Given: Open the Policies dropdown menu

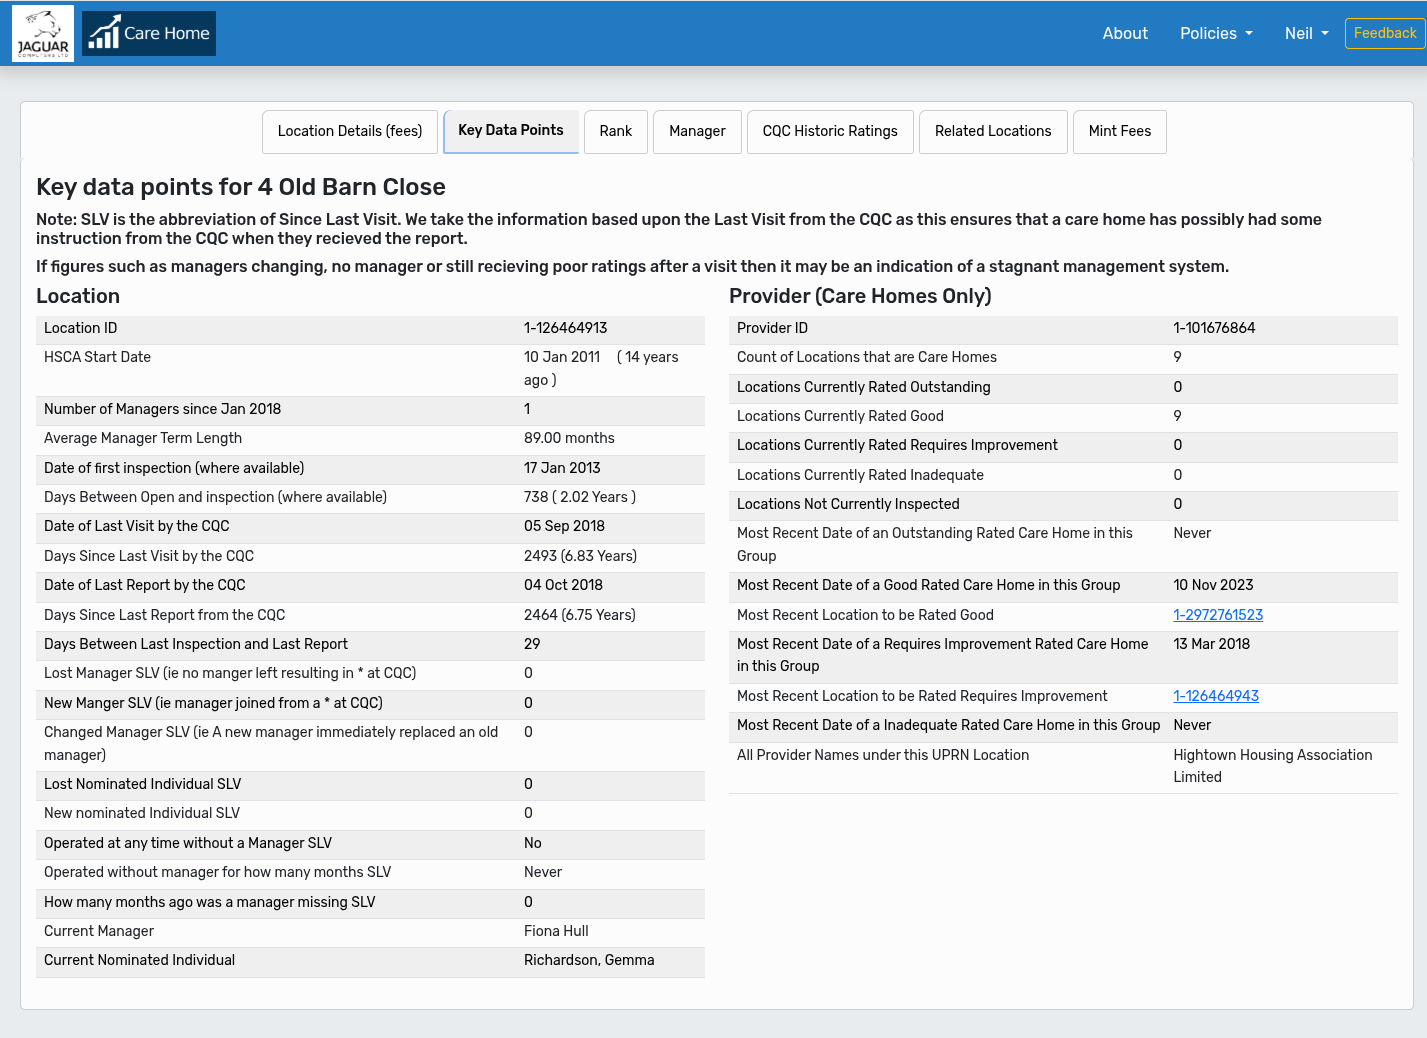Looking at the screenshot, I should pos(1215,33).
